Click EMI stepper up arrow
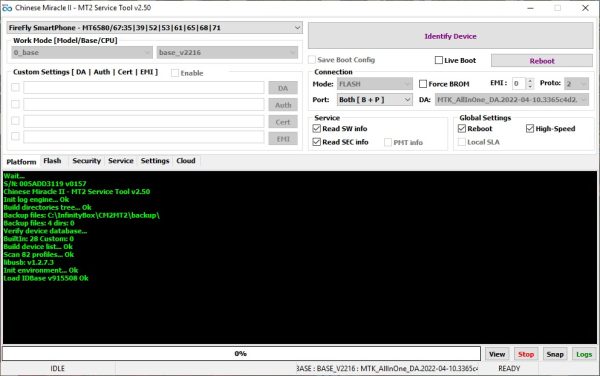 pyautogui.click(x=530, y=81)
